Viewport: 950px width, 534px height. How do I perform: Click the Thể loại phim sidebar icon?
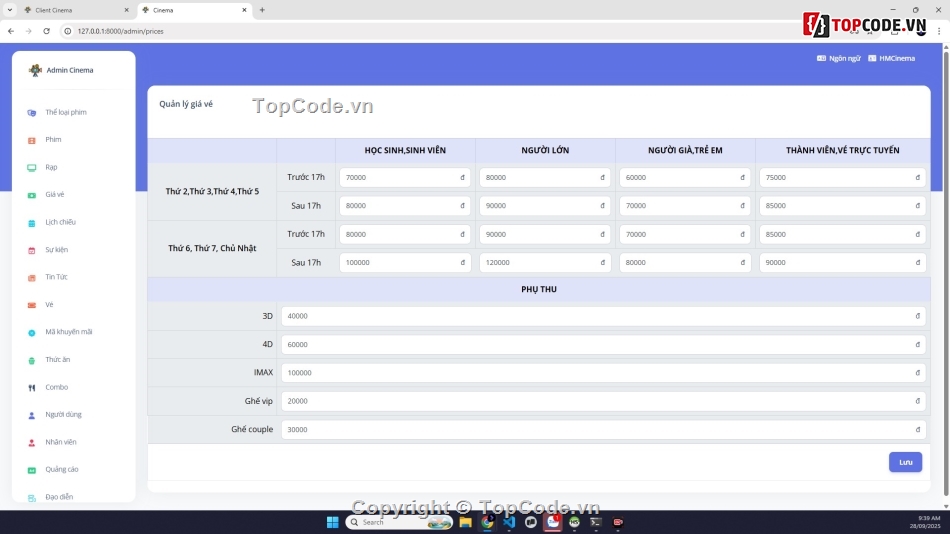pyautogui.click(x=32, y=113)
